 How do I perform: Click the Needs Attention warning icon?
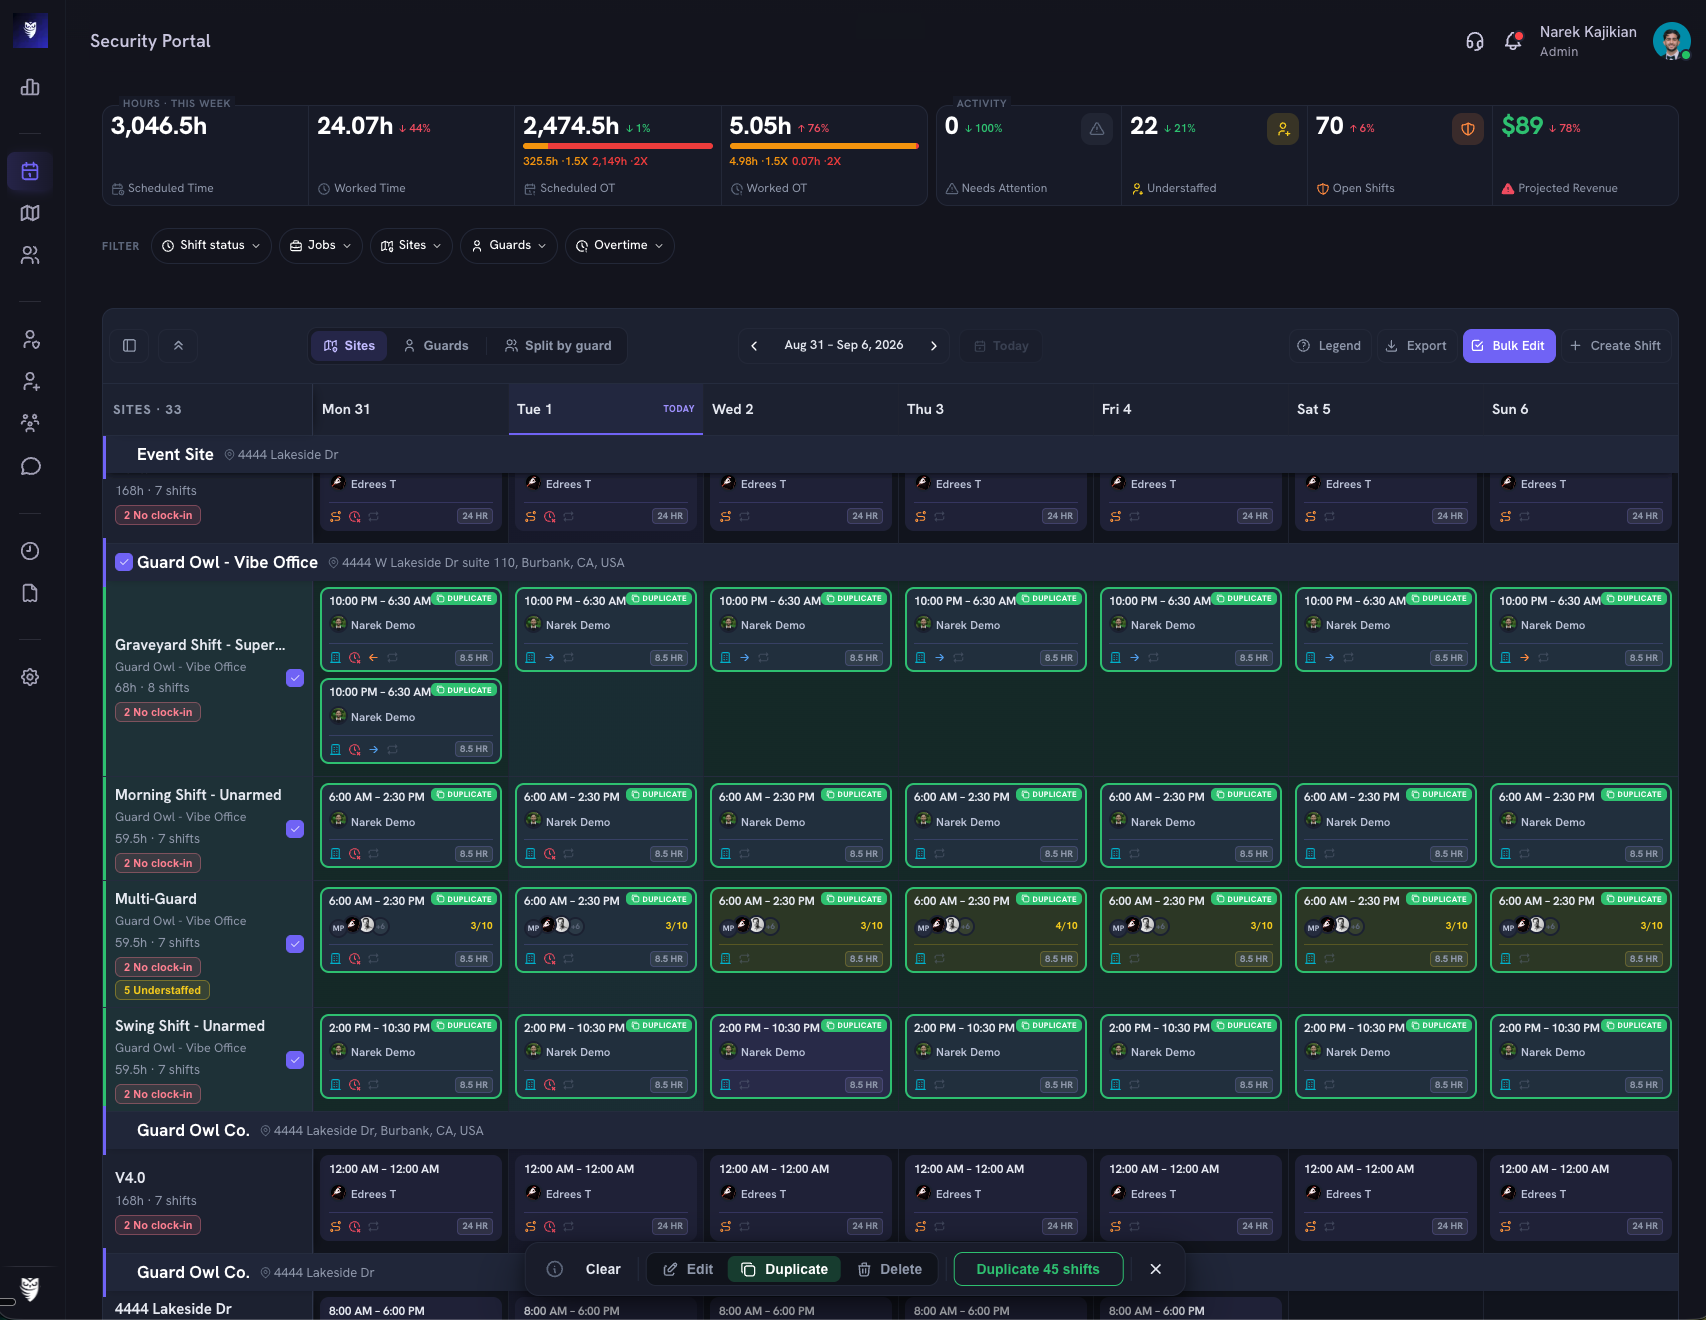click(1097, 129)
